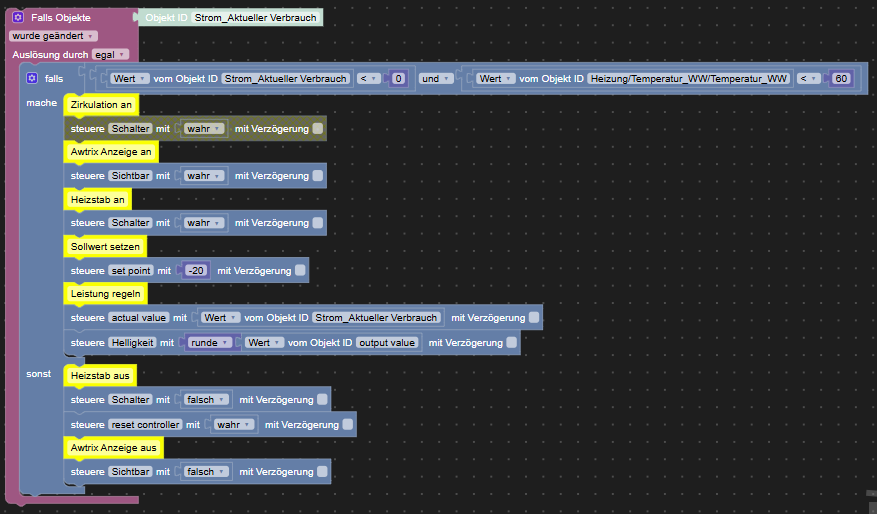
Task: Toggle delay checkbox on actual value row
Action: pos(534,317)
